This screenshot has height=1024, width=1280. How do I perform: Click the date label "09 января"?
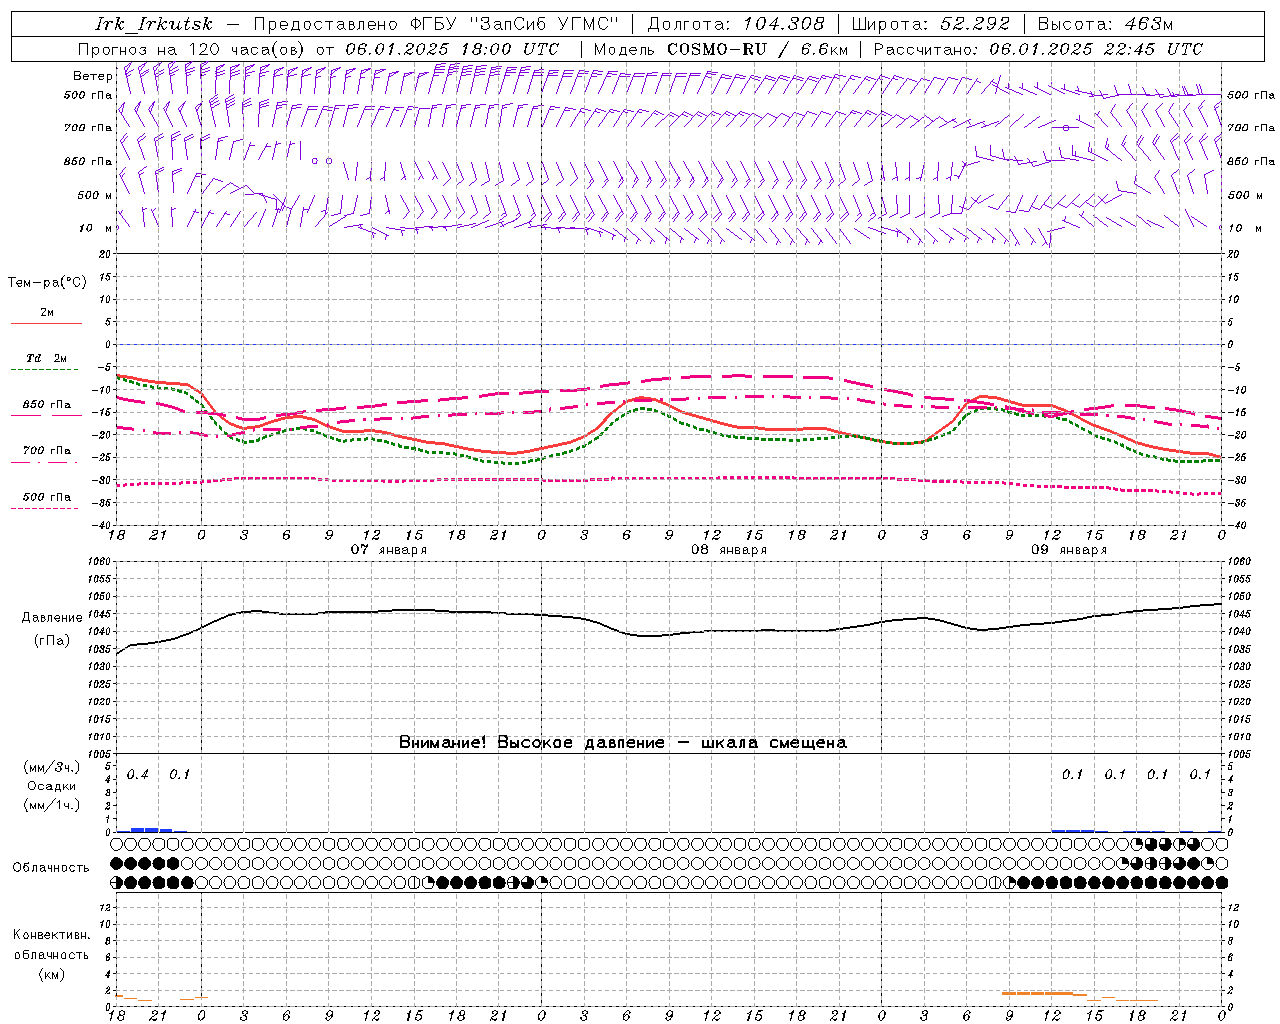coord(1069,550)
